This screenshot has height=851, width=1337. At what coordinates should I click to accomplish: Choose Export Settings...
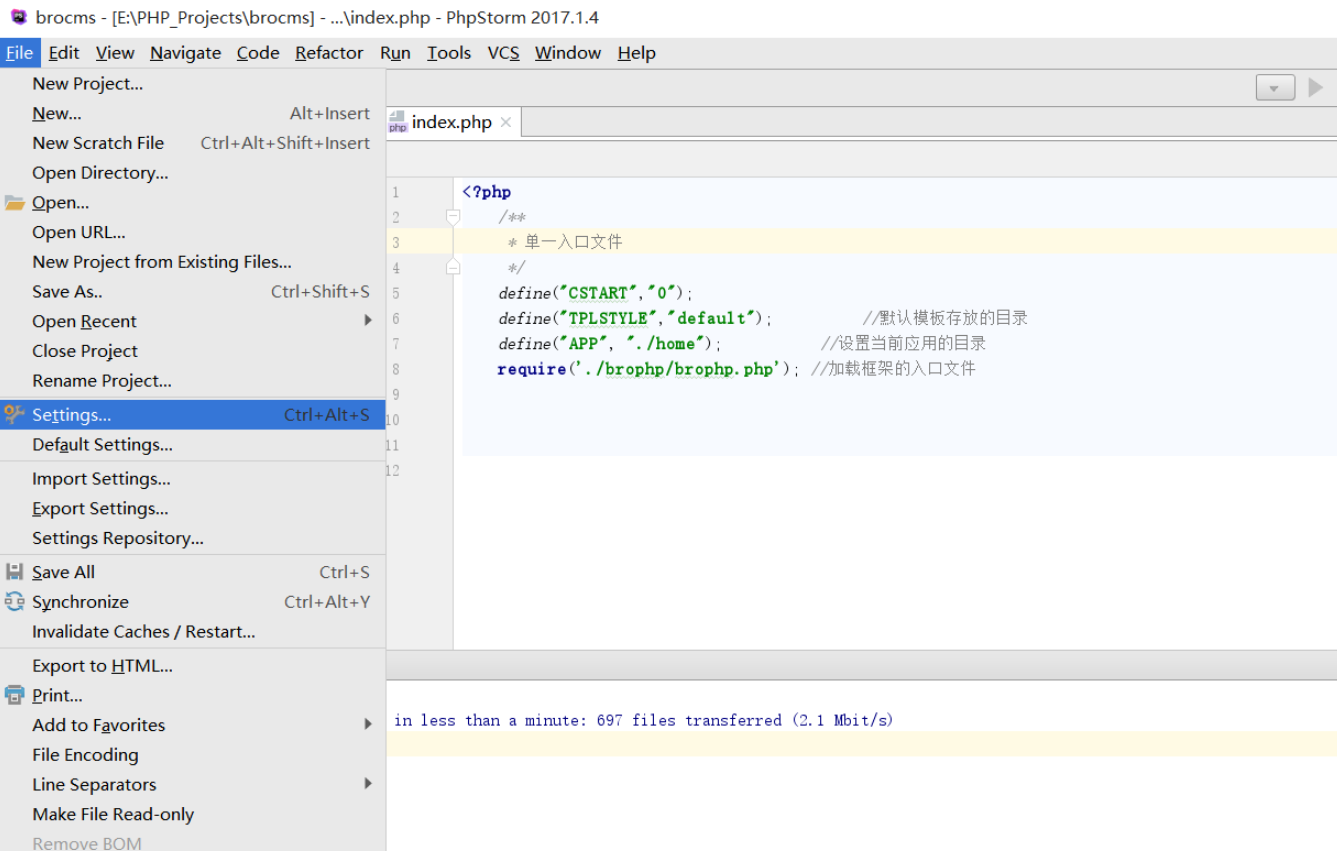point(192,509)
